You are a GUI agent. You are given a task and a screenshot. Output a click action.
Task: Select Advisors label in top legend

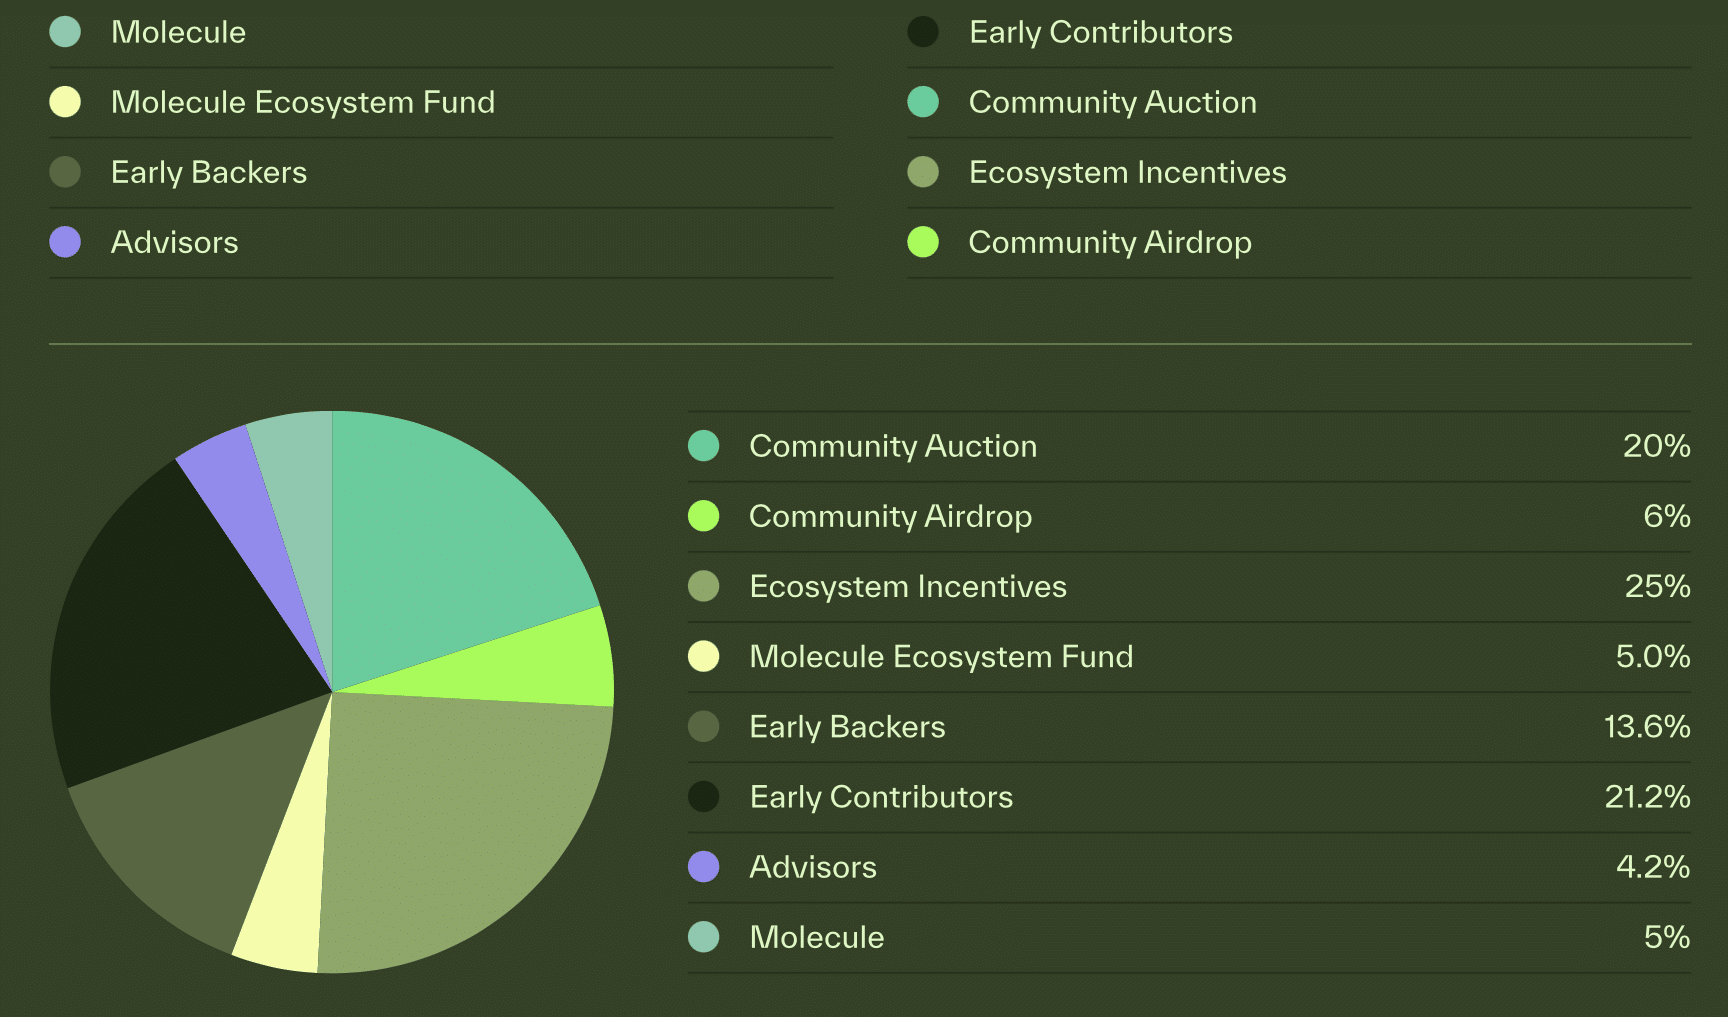pos(175,242)
